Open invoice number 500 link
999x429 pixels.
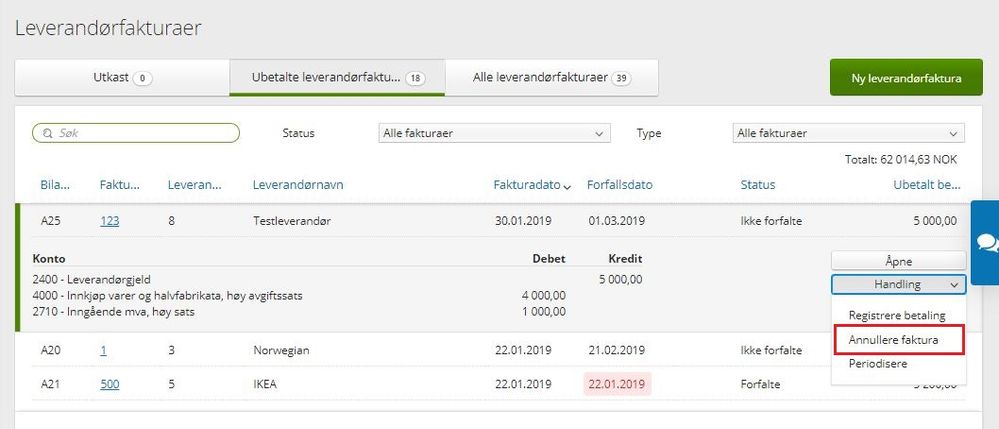point(109,384)
